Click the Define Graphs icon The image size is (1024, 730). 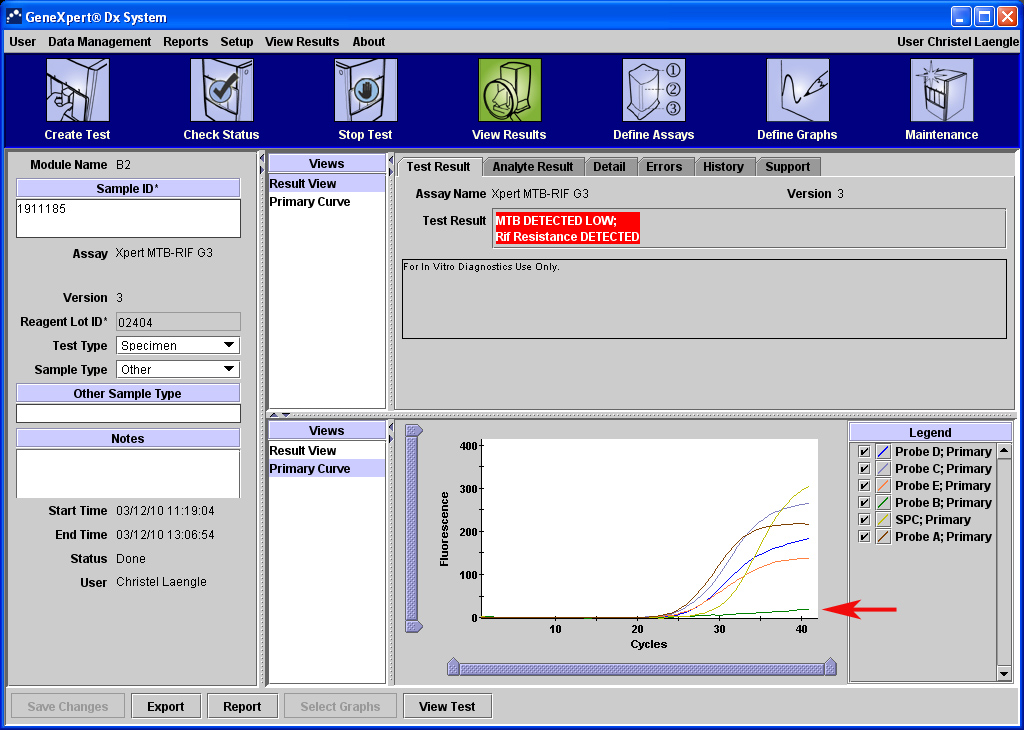tap(797, 91)
